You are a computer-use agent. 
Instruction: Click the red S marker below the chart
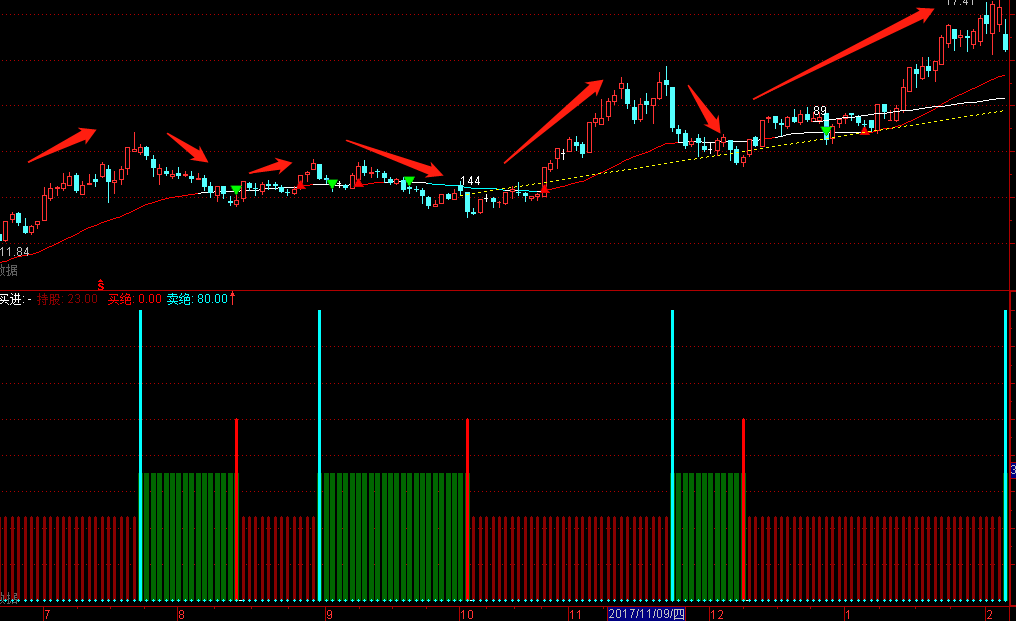click(x=100, y=286)
